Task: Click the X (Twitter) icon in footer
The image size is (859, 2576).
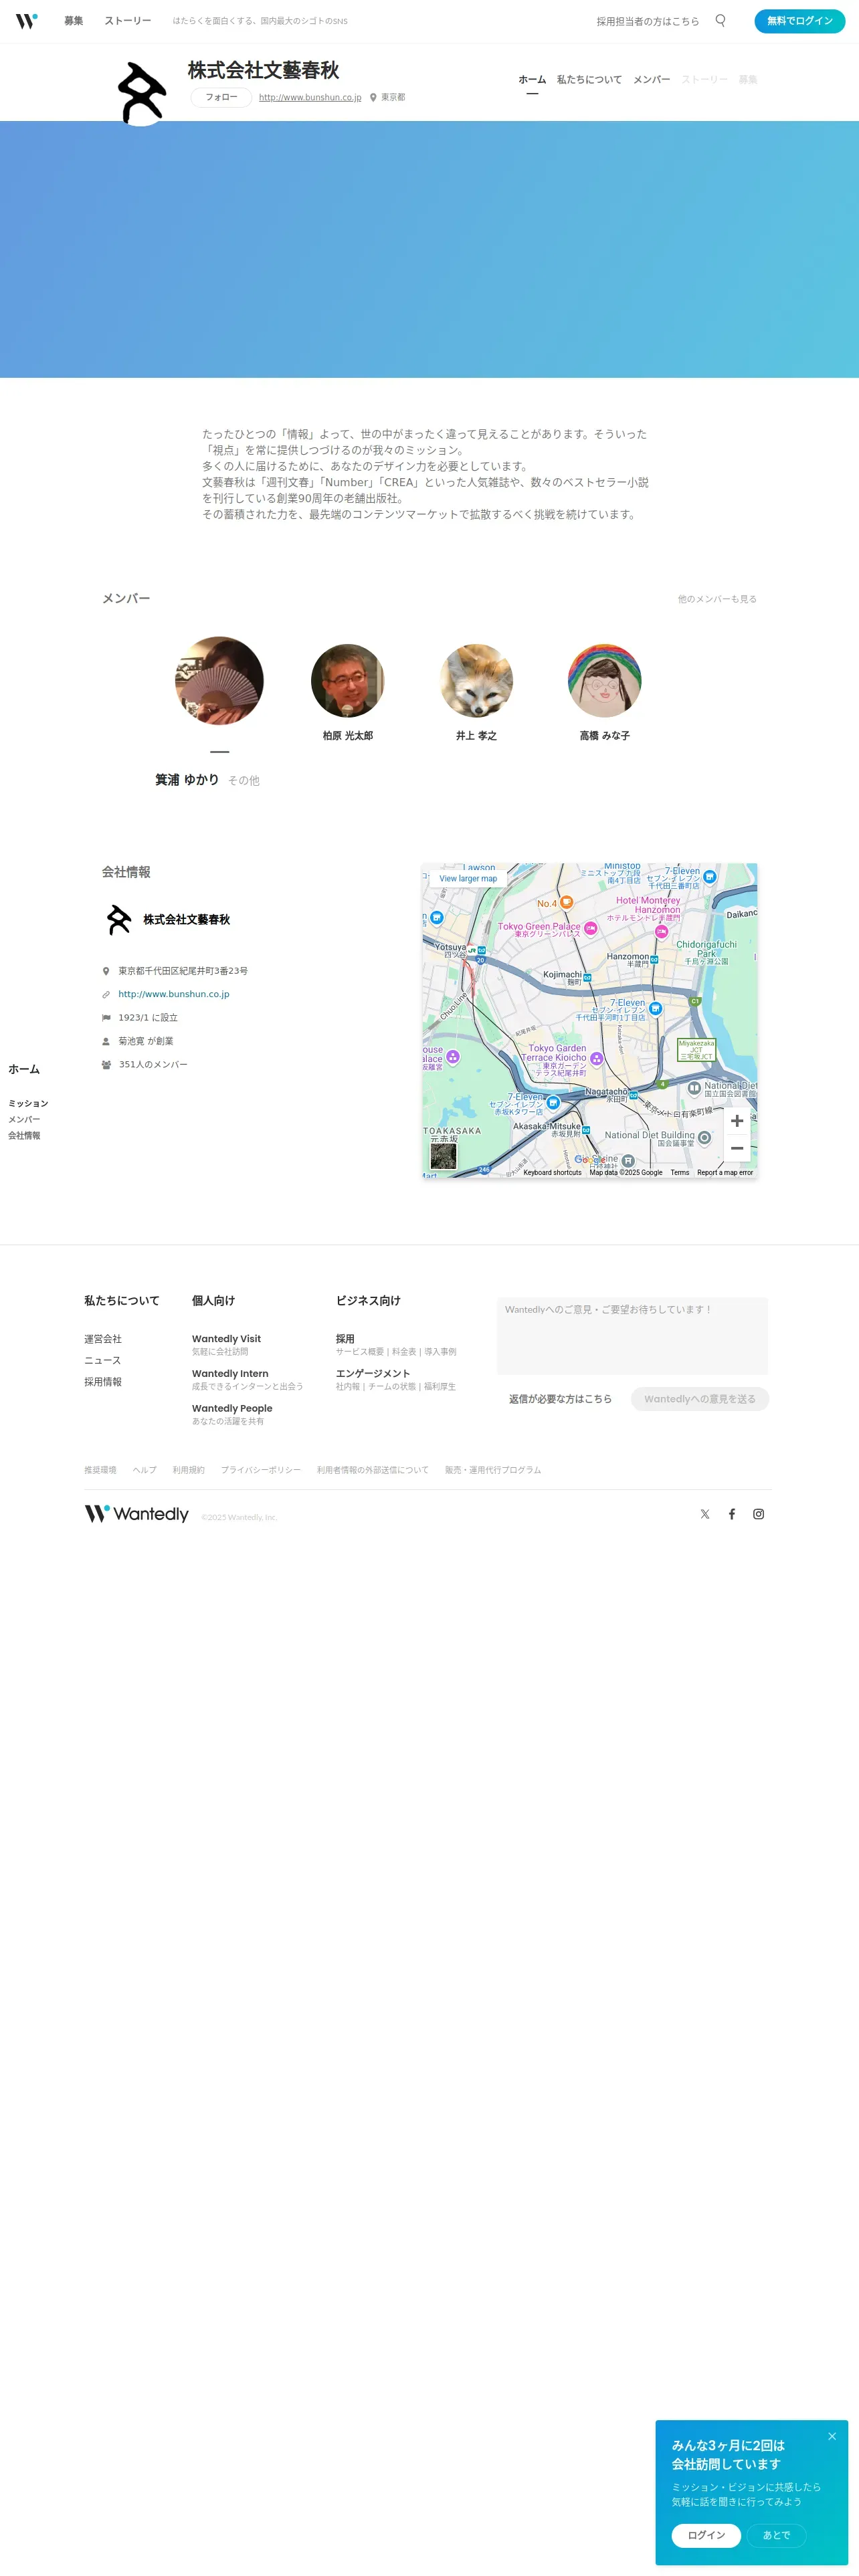Action: click(x=705, y=1514)
